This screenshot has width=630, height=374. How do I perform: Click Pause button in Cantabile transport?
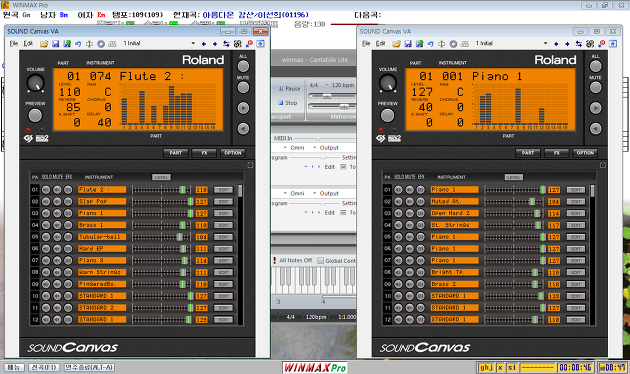coord(289,89)
